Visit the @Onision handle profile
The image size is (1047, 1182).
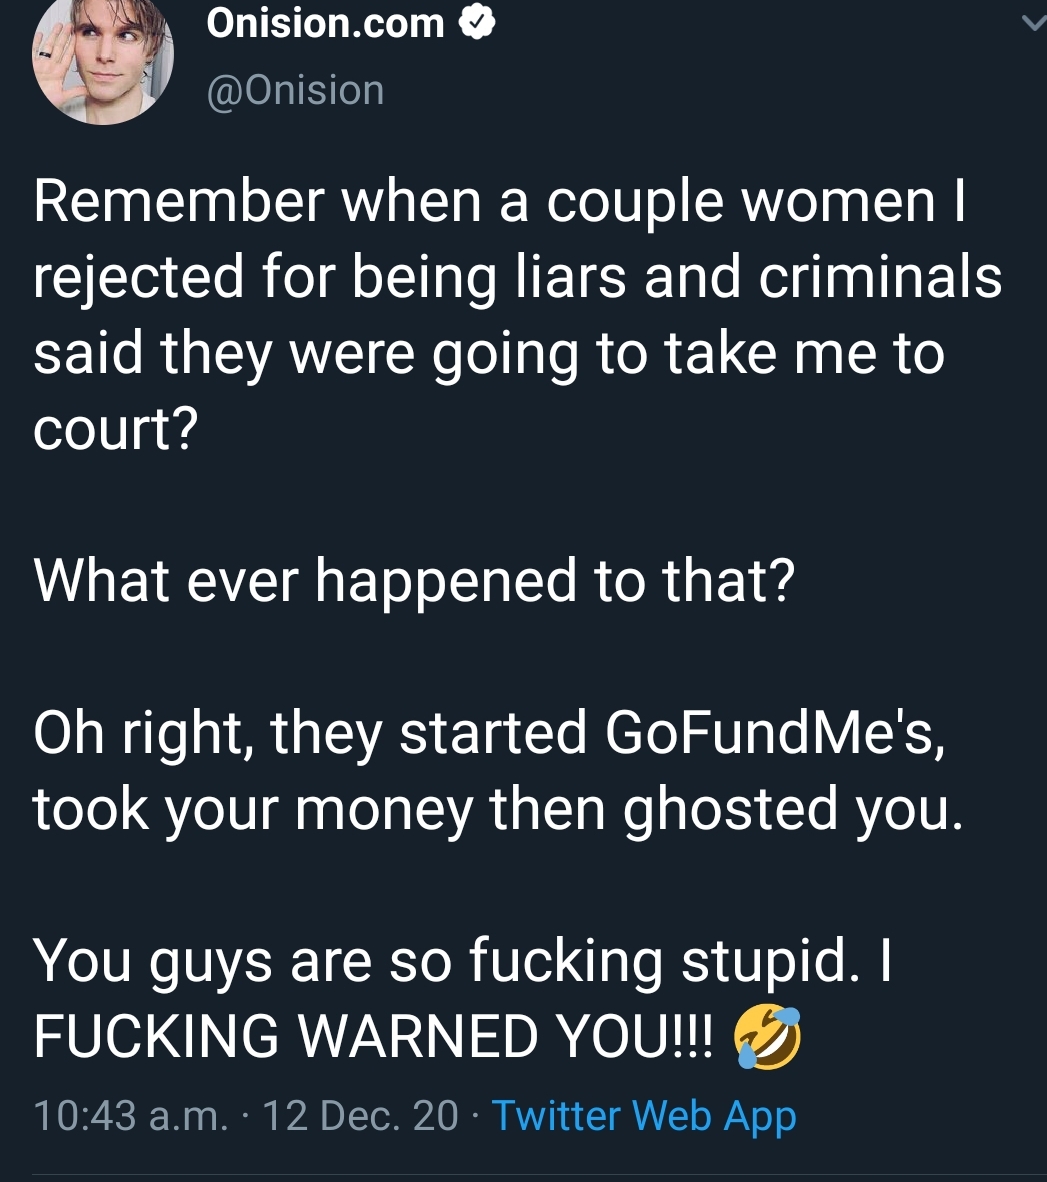(x=295, y=90)
